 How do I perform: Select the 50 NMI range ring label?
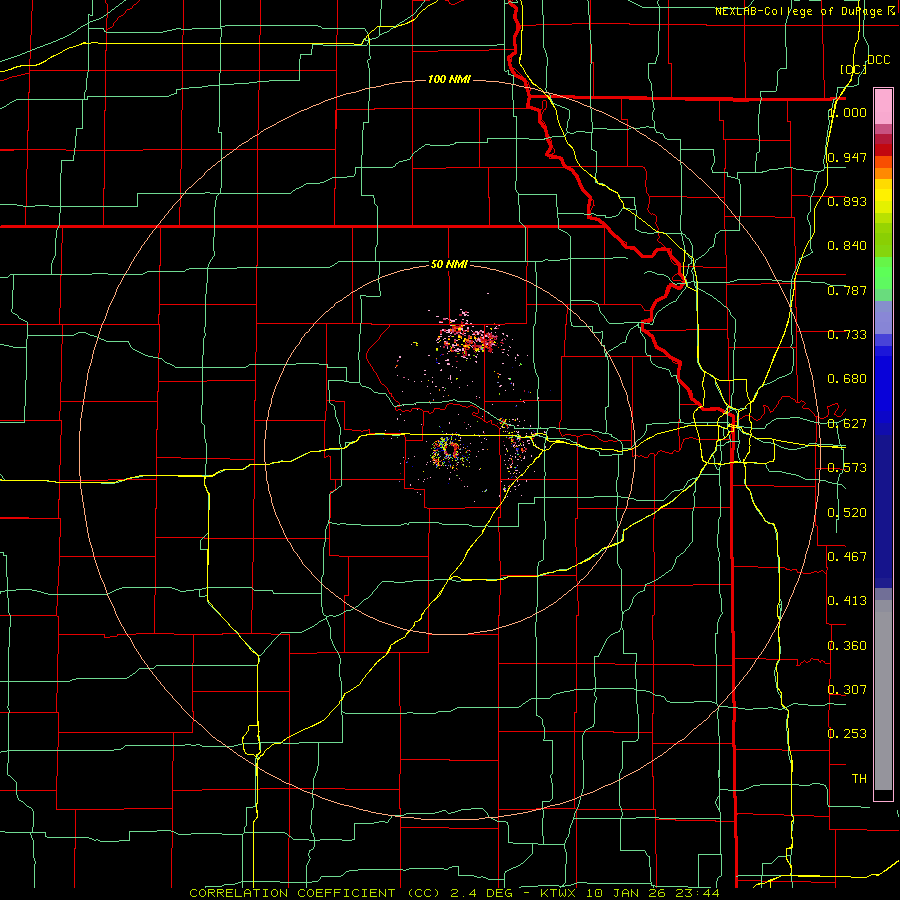click(449, 264)
